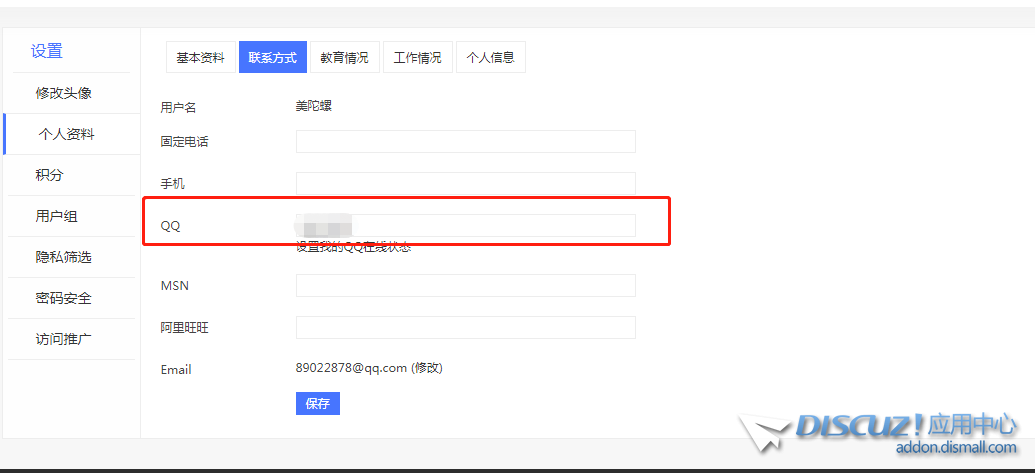This screenshot has height=473, width=1035.
Task: Click into the 固定电话 input field
Action: (465, 142)
